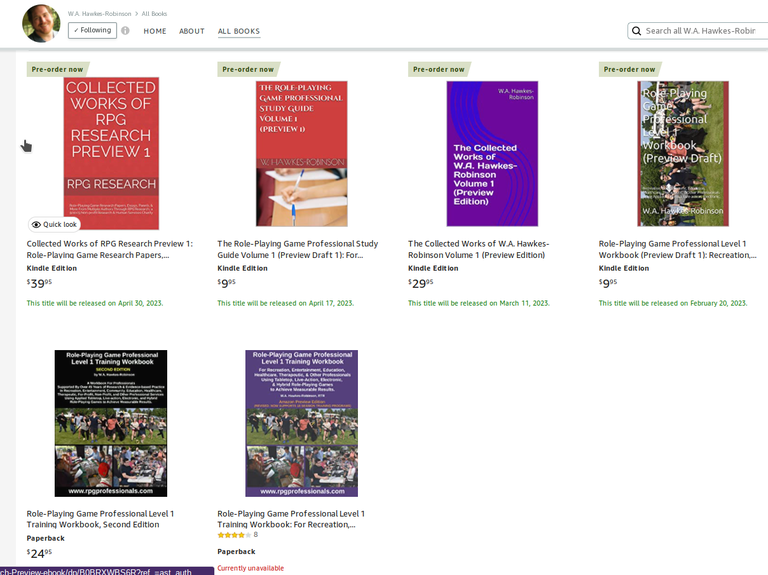Click the $24.95 paperback price
Screen dimensions: 768x575
point(39,553)
